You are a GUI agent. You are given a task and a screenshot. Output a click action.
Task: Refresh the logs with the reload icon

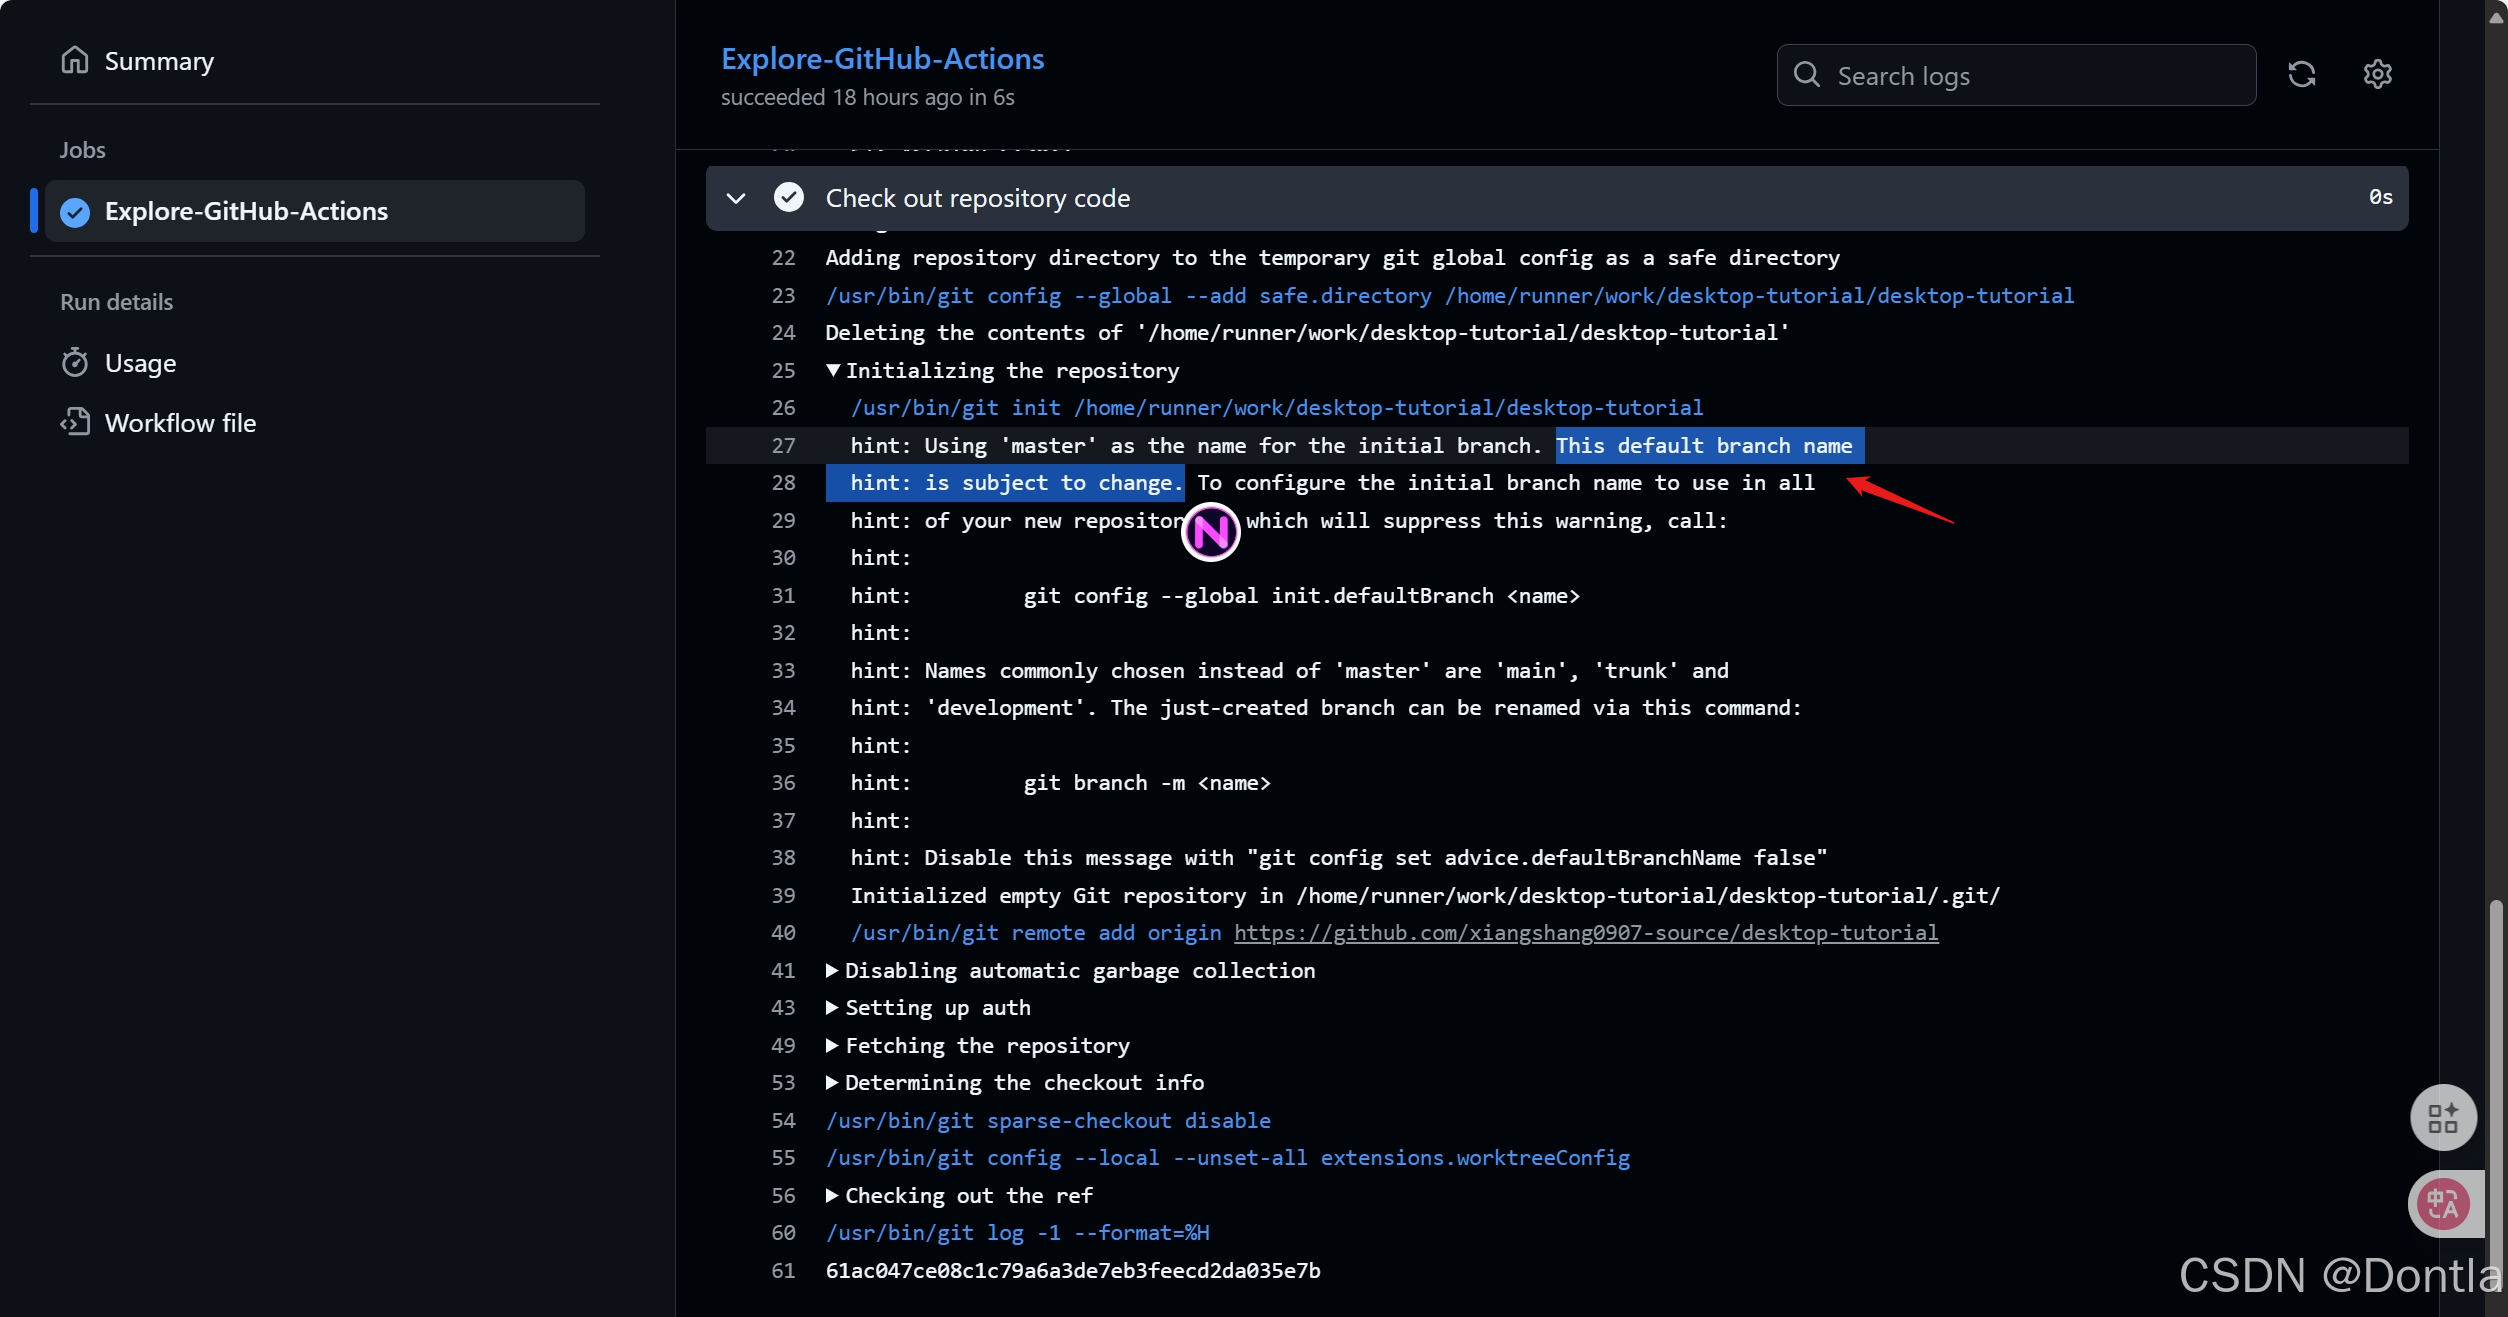tap(2303, 74)
